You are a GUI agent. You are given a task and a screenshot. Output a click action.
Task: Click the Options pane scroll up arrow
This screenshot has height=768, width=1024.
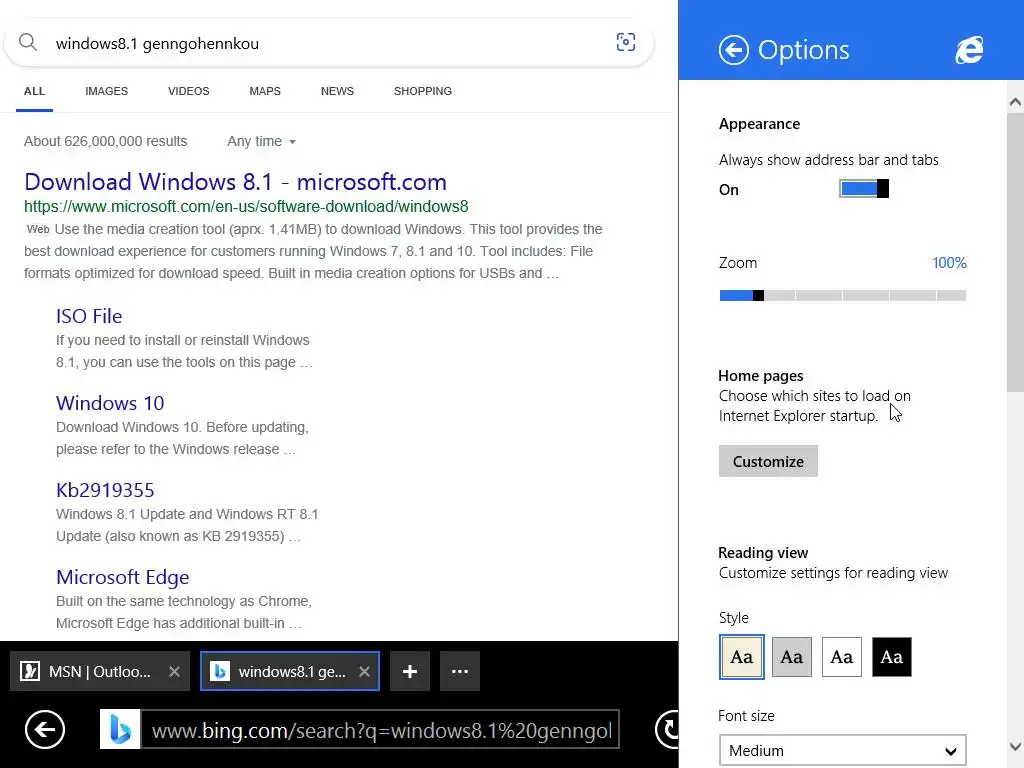tap(1015, 102)
